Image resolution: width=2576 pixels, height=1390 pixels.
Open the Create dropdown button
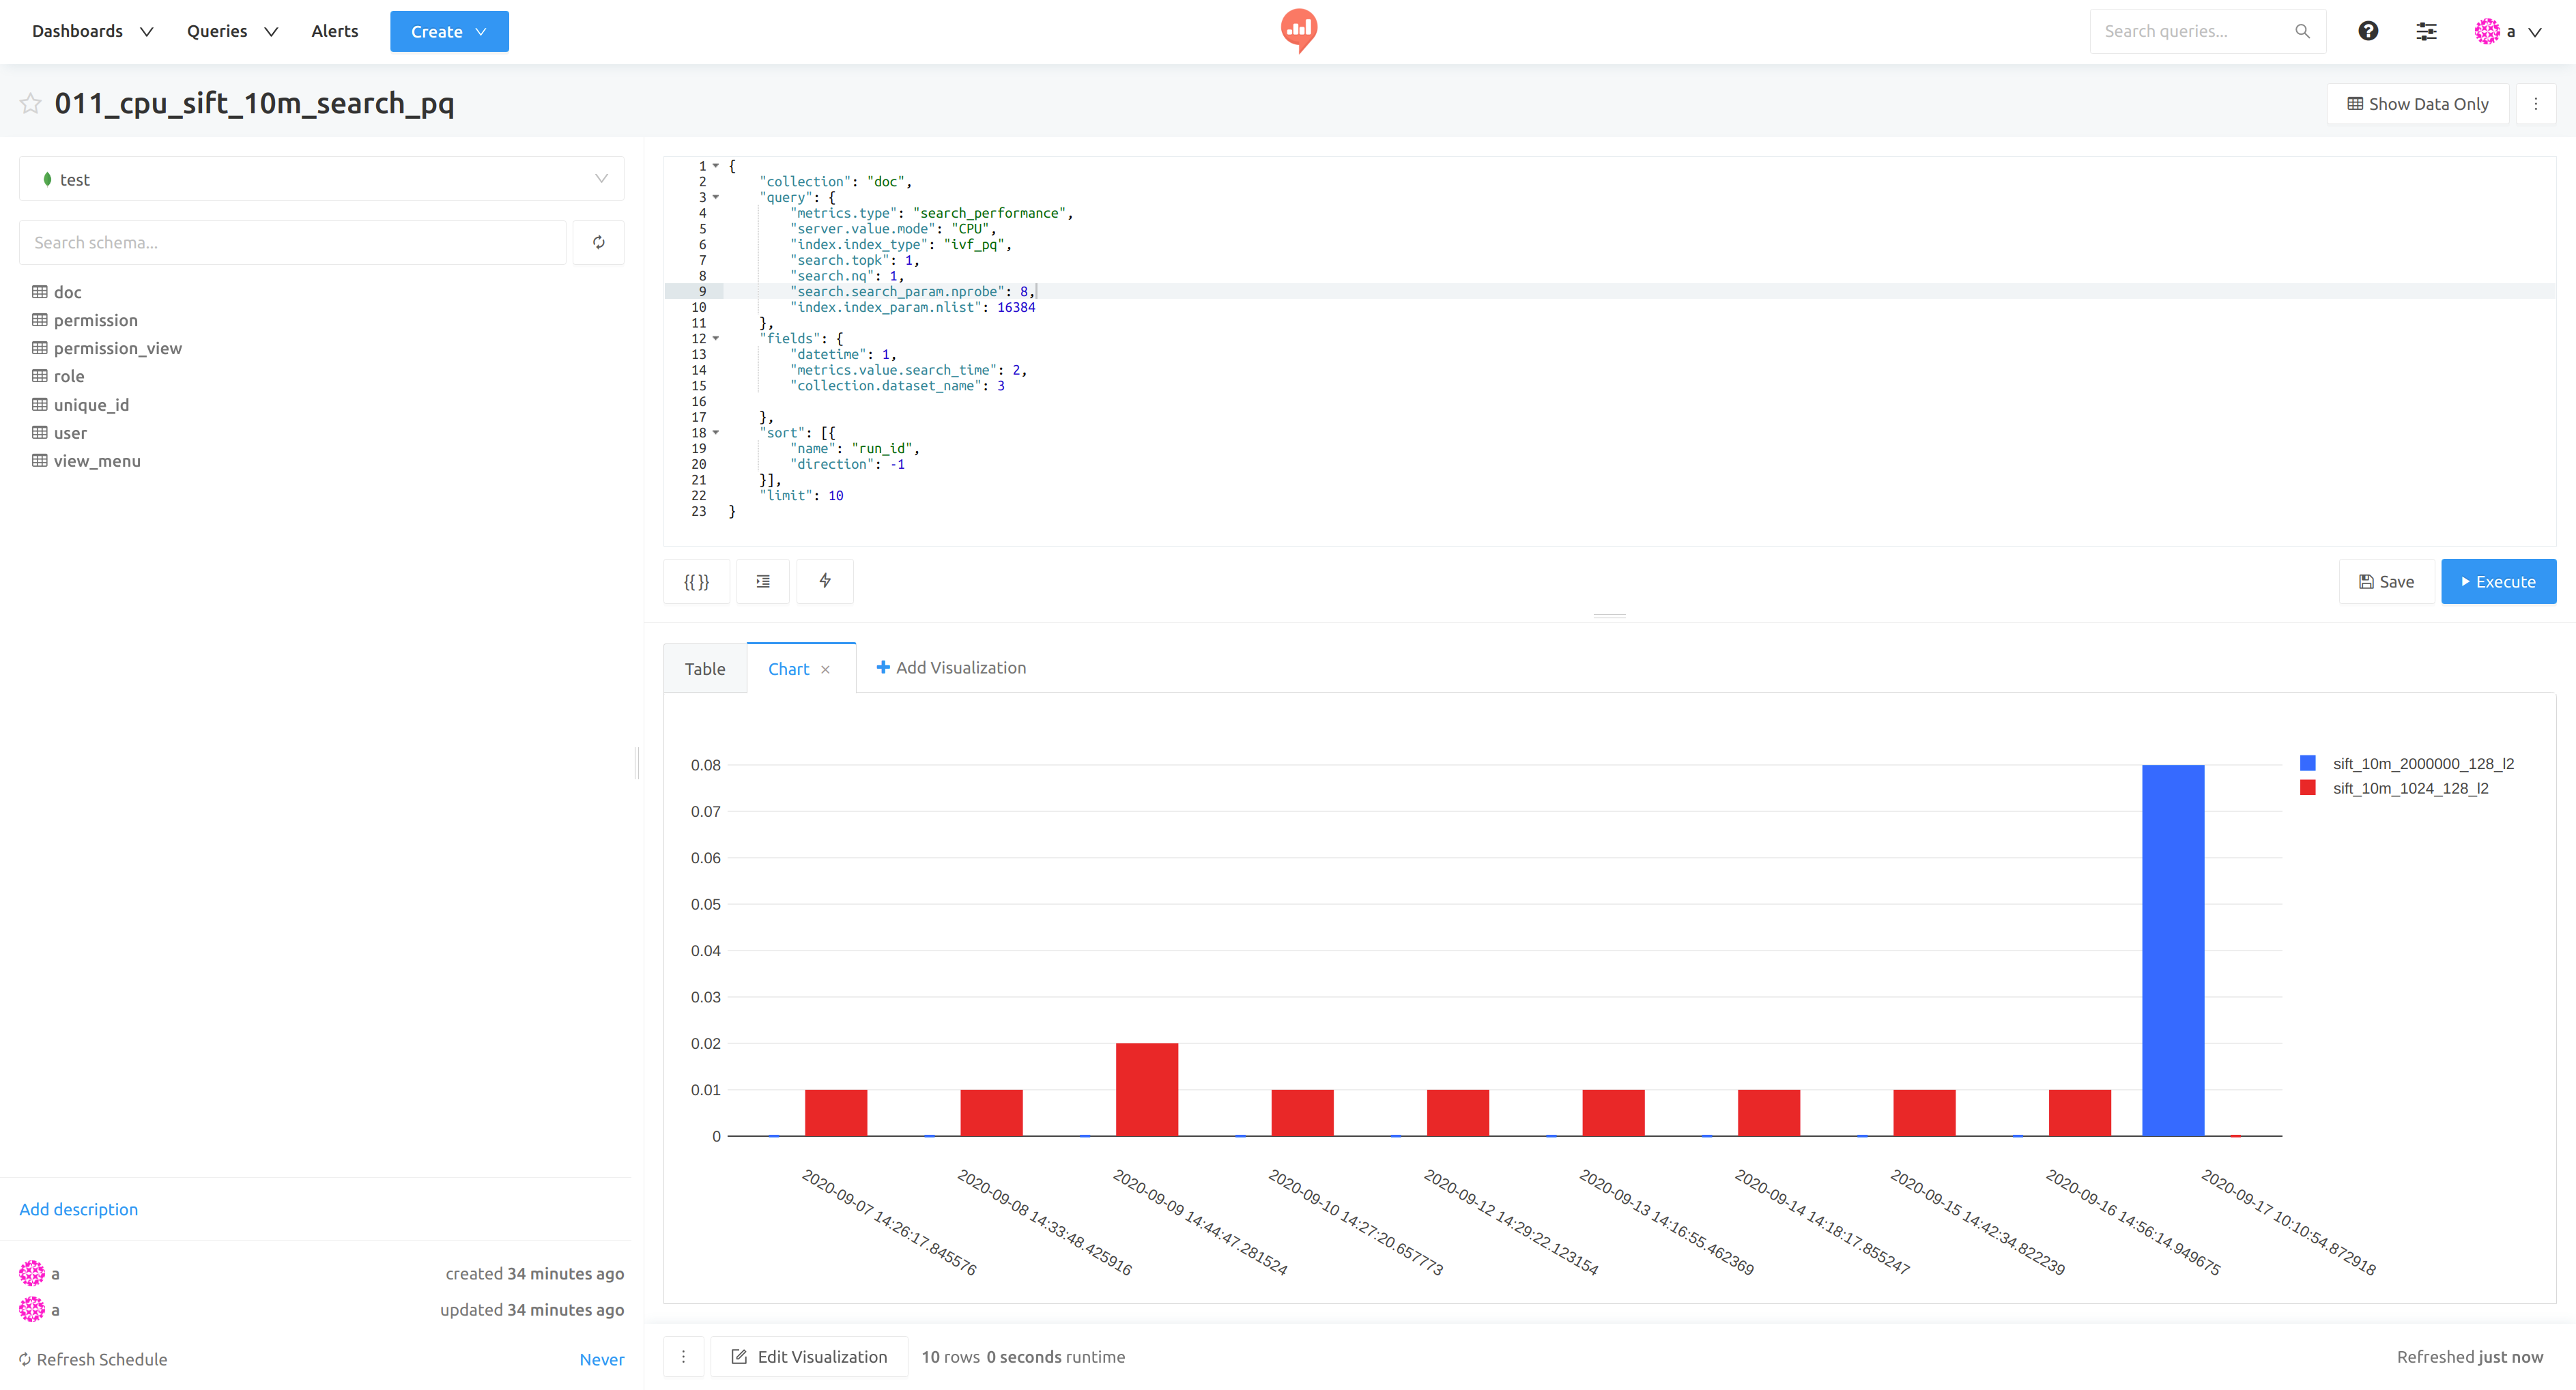pyautogui.click(x=449, y=32)
